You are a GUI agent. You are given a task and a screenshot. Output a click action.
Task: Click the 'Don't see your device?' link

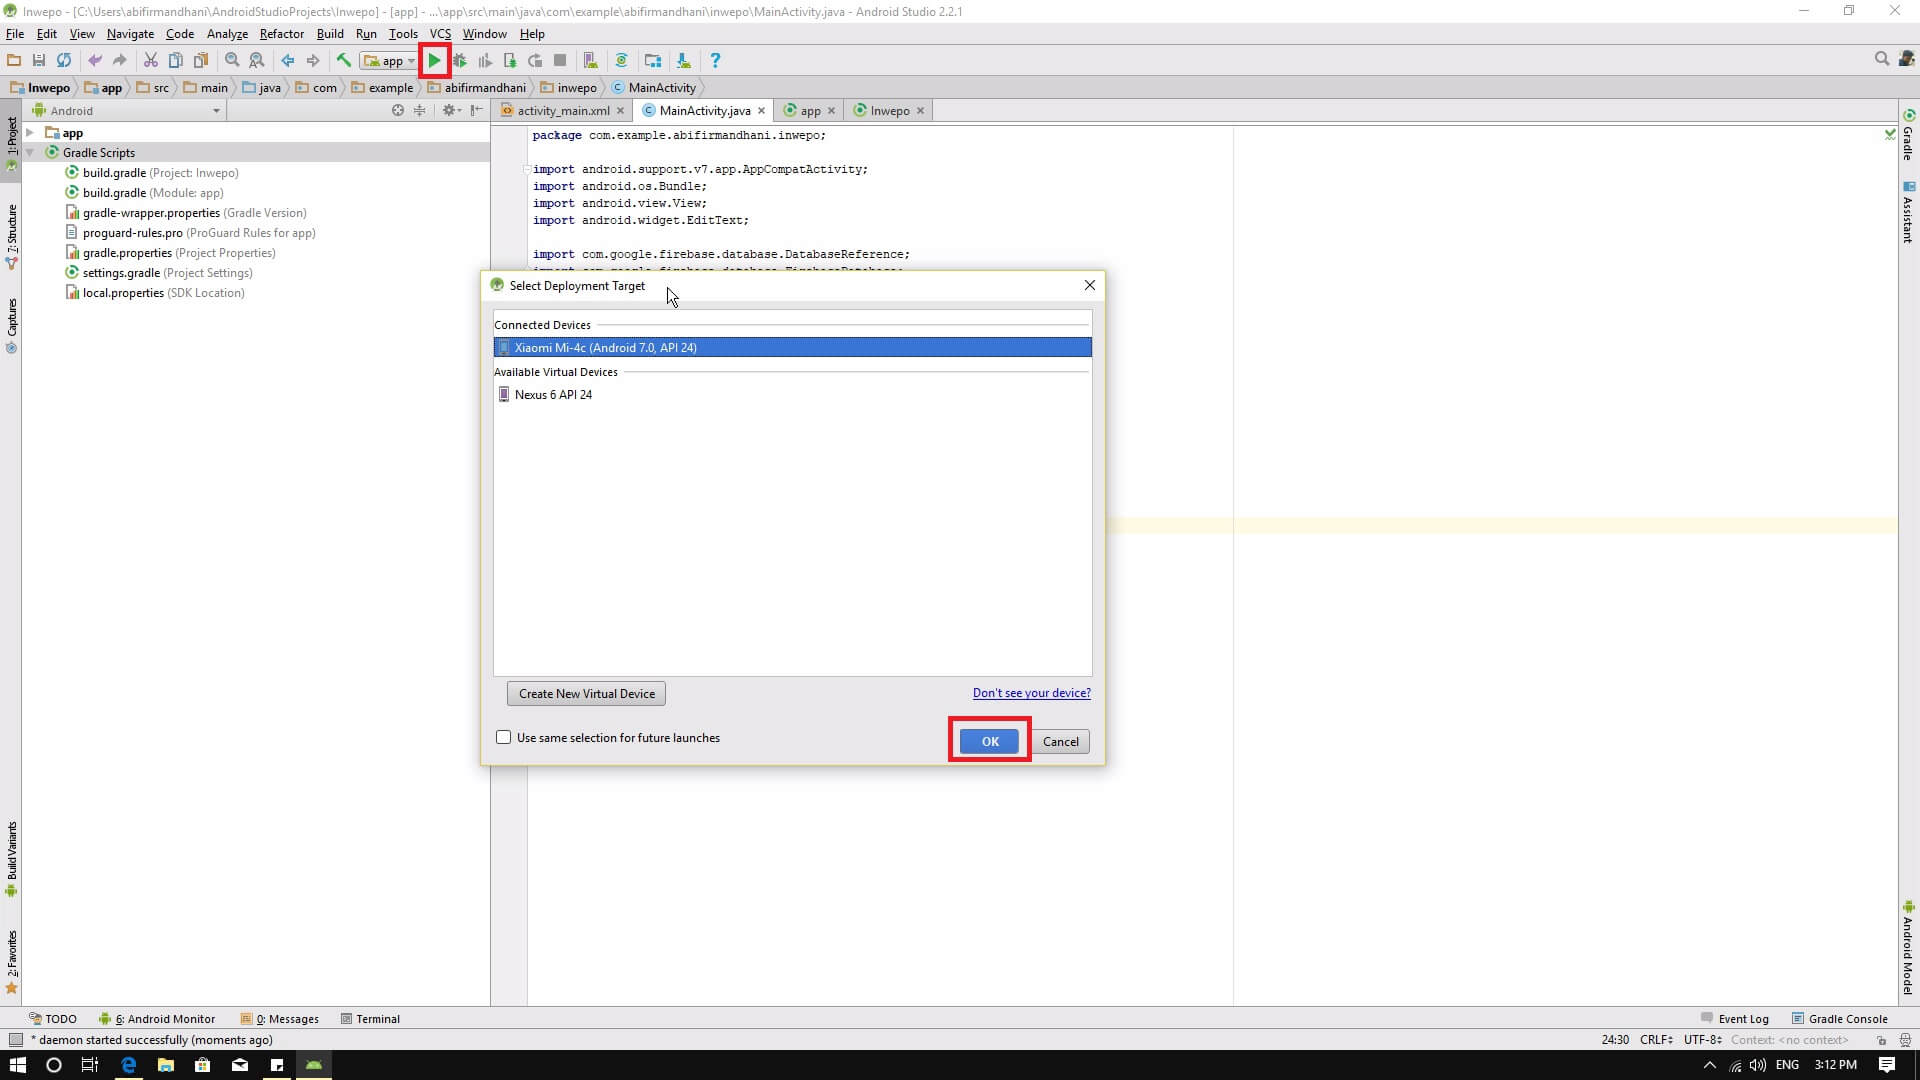(x=1031, y=693)
